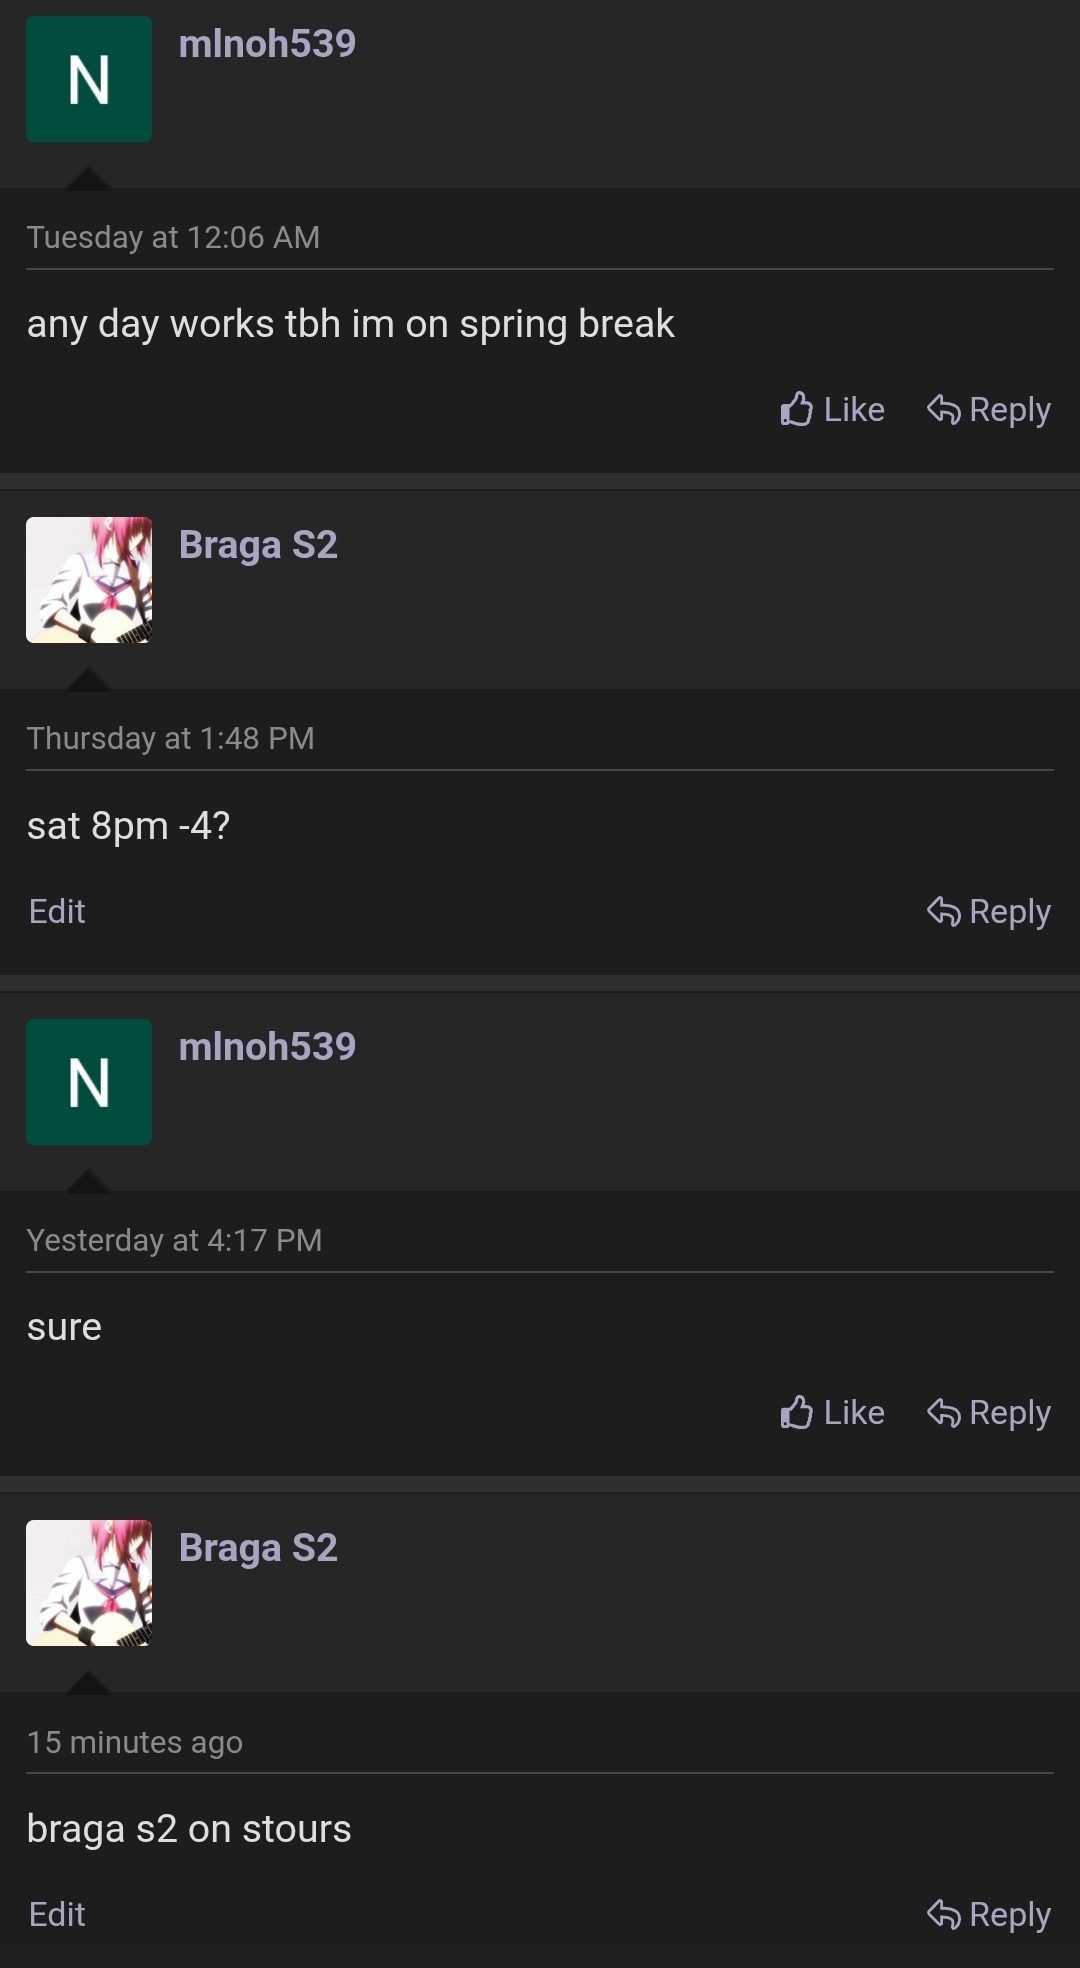Click the Reply arrow icon on 'sat 8pm -4?' post
The width and height of the screenshot is (1080, 1968).
point(944,910)
